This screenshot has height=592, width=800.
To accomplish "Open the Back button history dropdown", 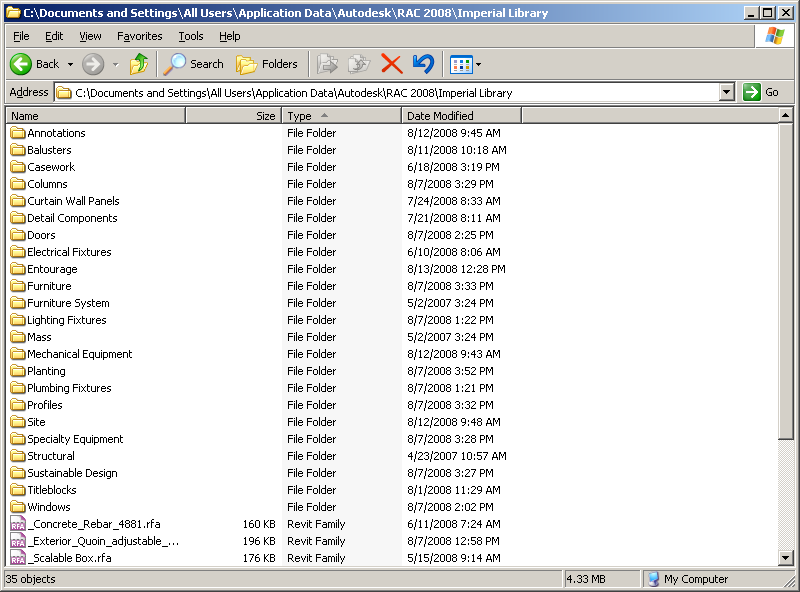I will click(70, 64).
